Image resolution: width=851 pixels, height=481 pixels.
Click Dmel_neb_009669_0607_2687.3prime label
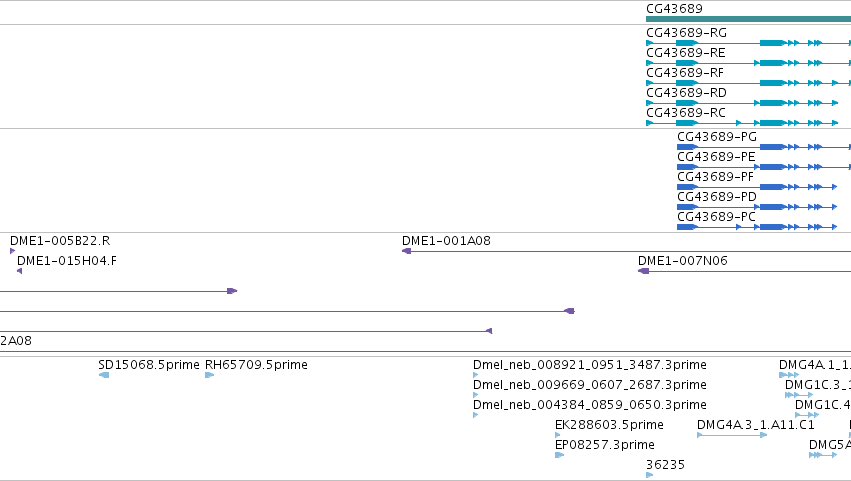pyautogui.click(x=590, y=385)
